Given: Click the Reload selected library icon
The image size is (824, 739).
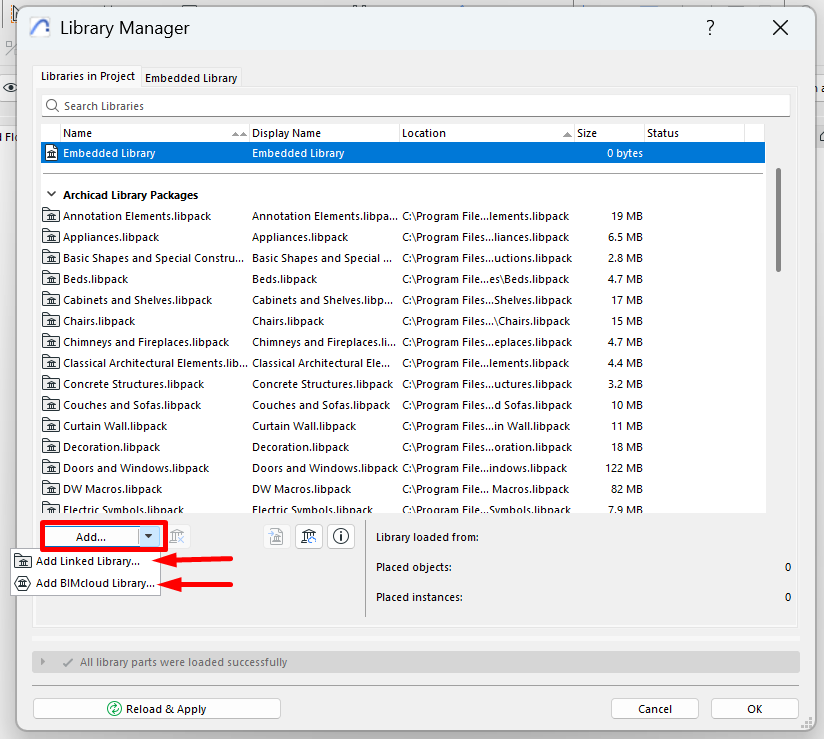Looking at the screenshot, I should [309, 536].
